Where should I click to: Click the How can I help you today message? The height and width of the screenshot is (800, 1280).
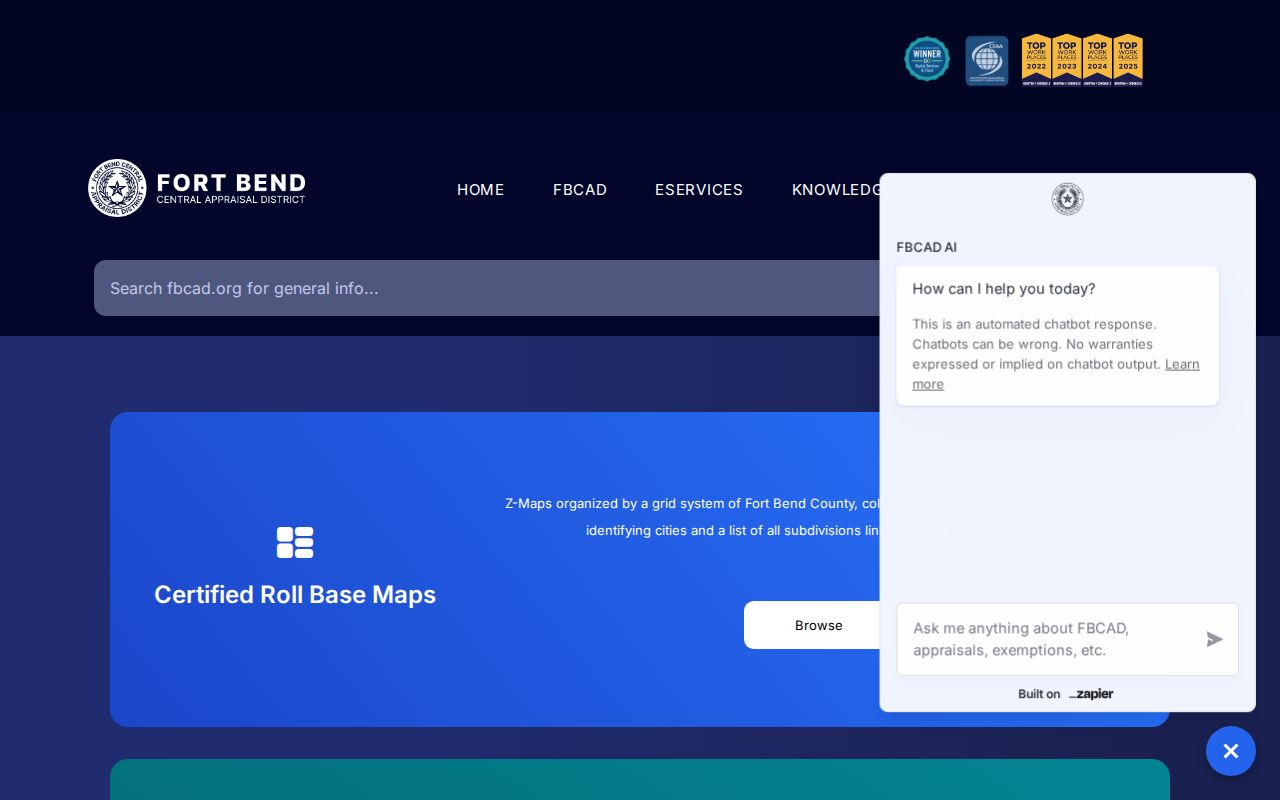coord(1004,289)
